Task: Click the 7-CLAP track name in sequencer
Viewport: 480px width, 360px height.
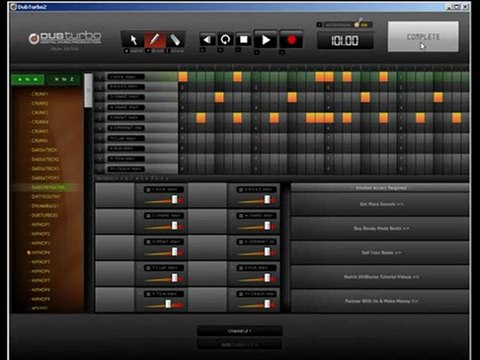Action: [x=126, y=138]
